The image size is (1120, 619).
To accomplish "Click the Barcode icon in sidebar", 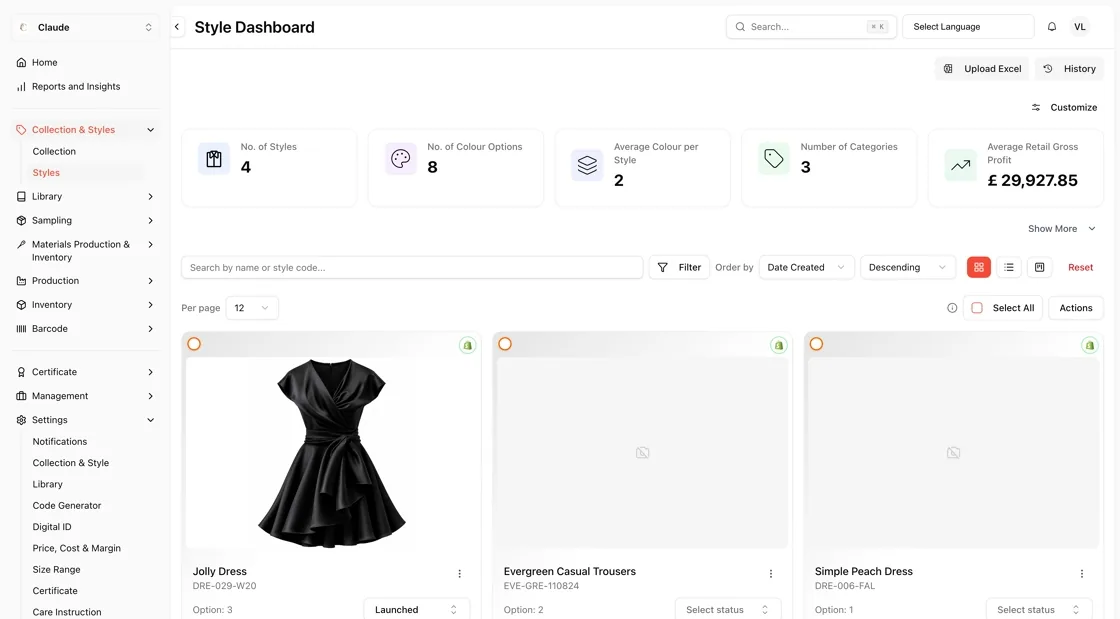I will coord(21,329).
